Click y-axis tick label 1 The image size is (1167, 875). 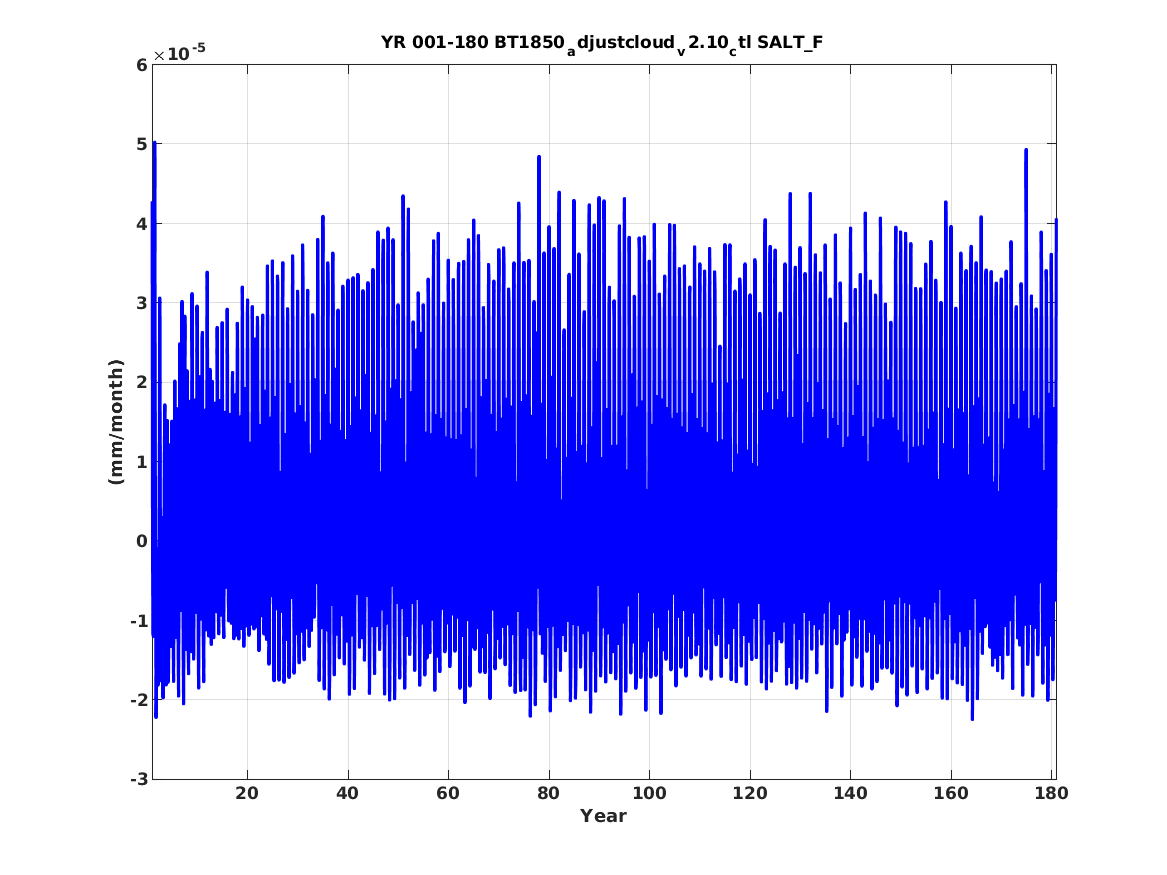(x=141, y=462)
